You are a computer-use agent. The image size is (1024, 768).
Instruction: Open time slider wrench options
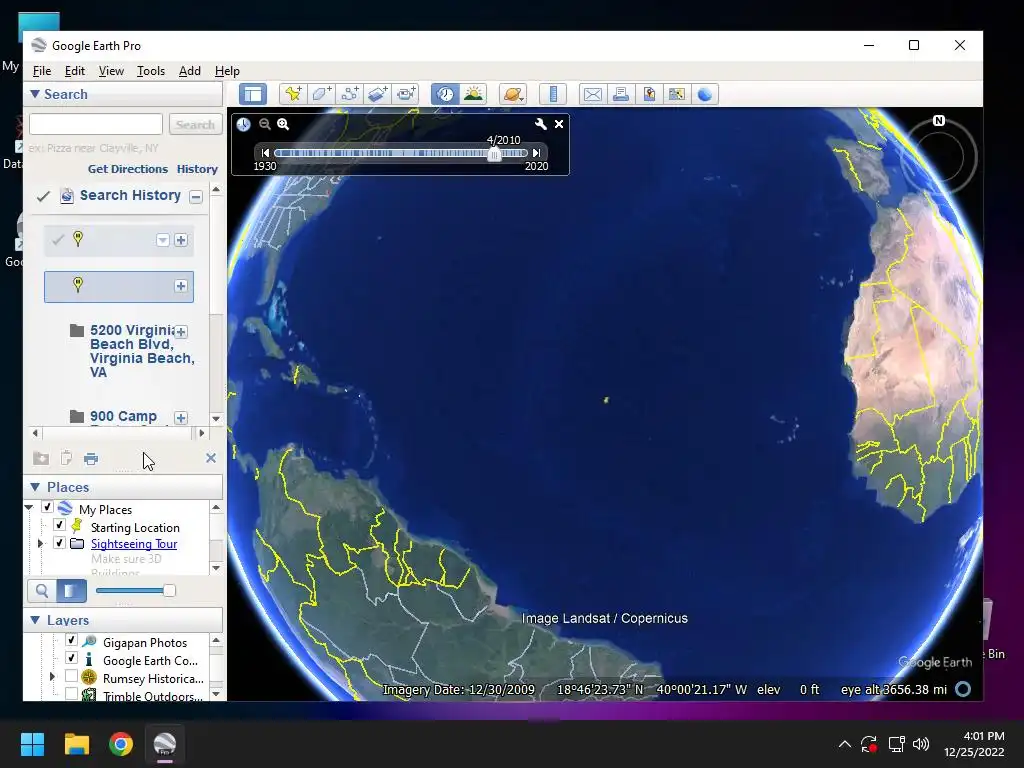click(540, 124)
